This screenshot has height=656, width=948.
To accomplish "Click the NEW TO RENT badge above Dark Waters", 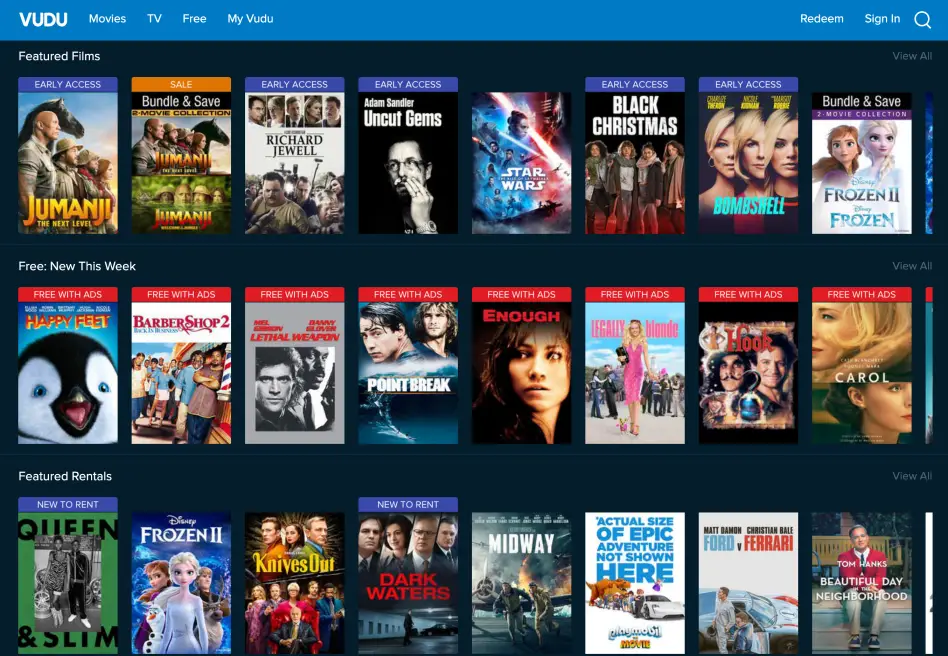I will coord(408,504).
